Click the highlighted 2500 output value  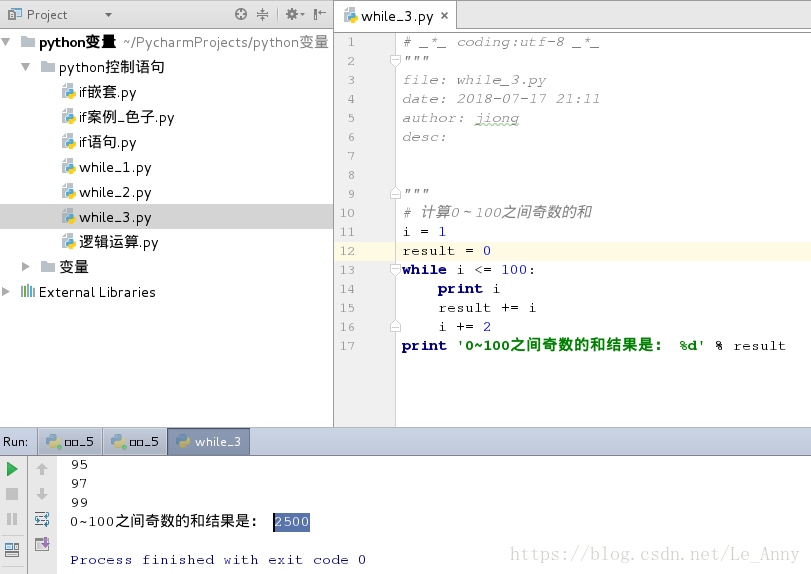click(292, 521)
